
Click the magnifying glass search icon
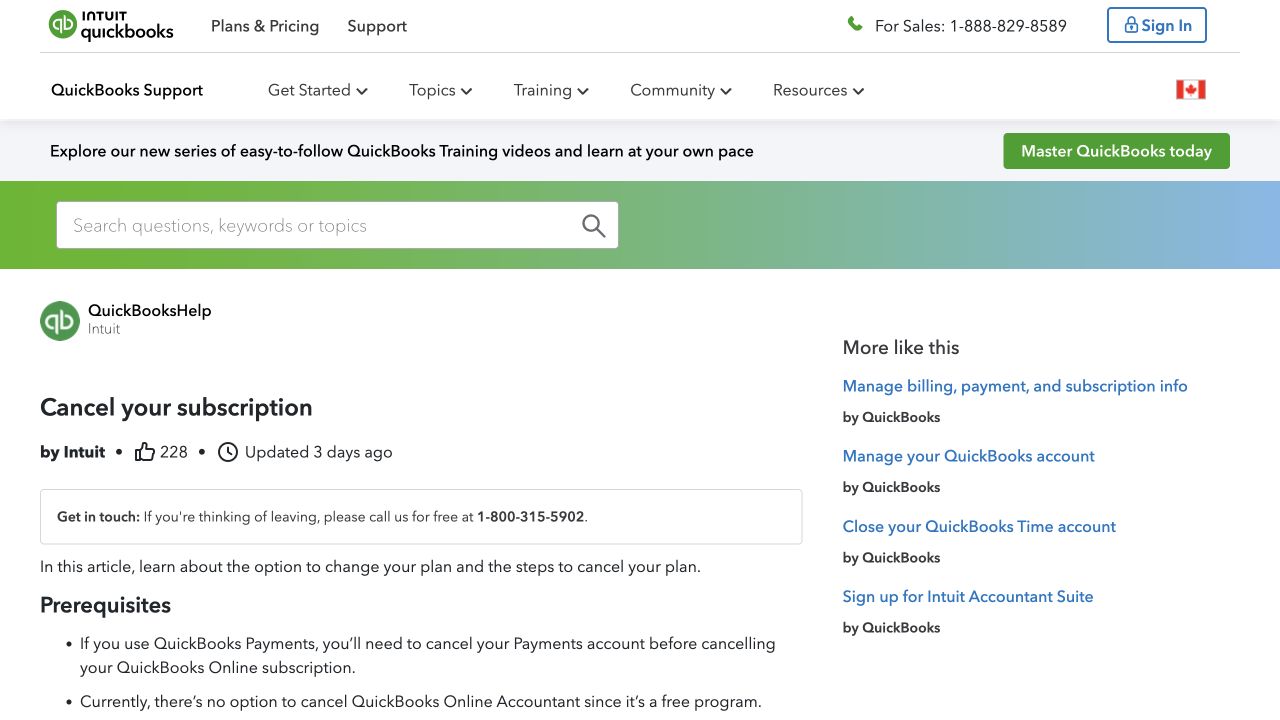pyautogui.click(x=594, y=226)
